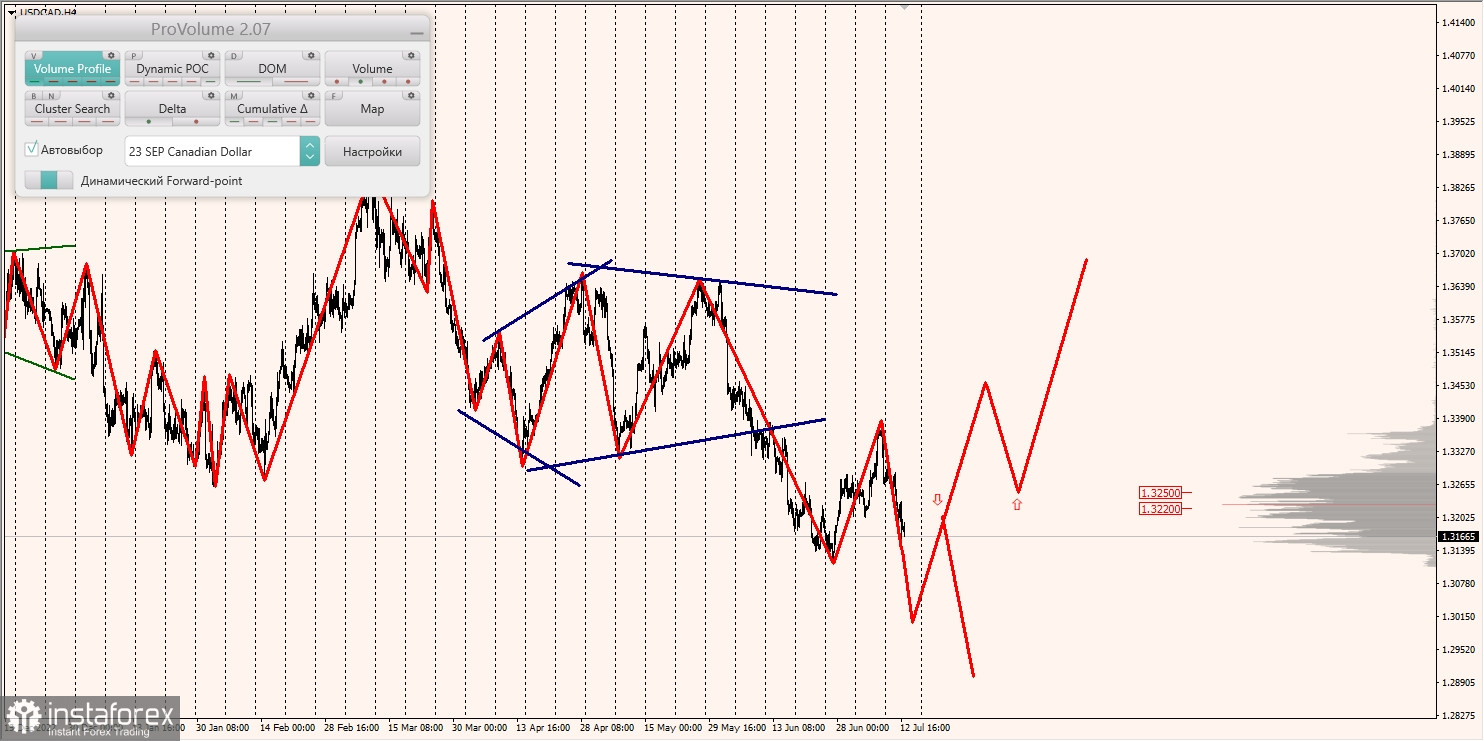Viewport: 1484px width, 741px height.
Task: Open the Cumulative Δ gear settings
Action: [311, 96]
